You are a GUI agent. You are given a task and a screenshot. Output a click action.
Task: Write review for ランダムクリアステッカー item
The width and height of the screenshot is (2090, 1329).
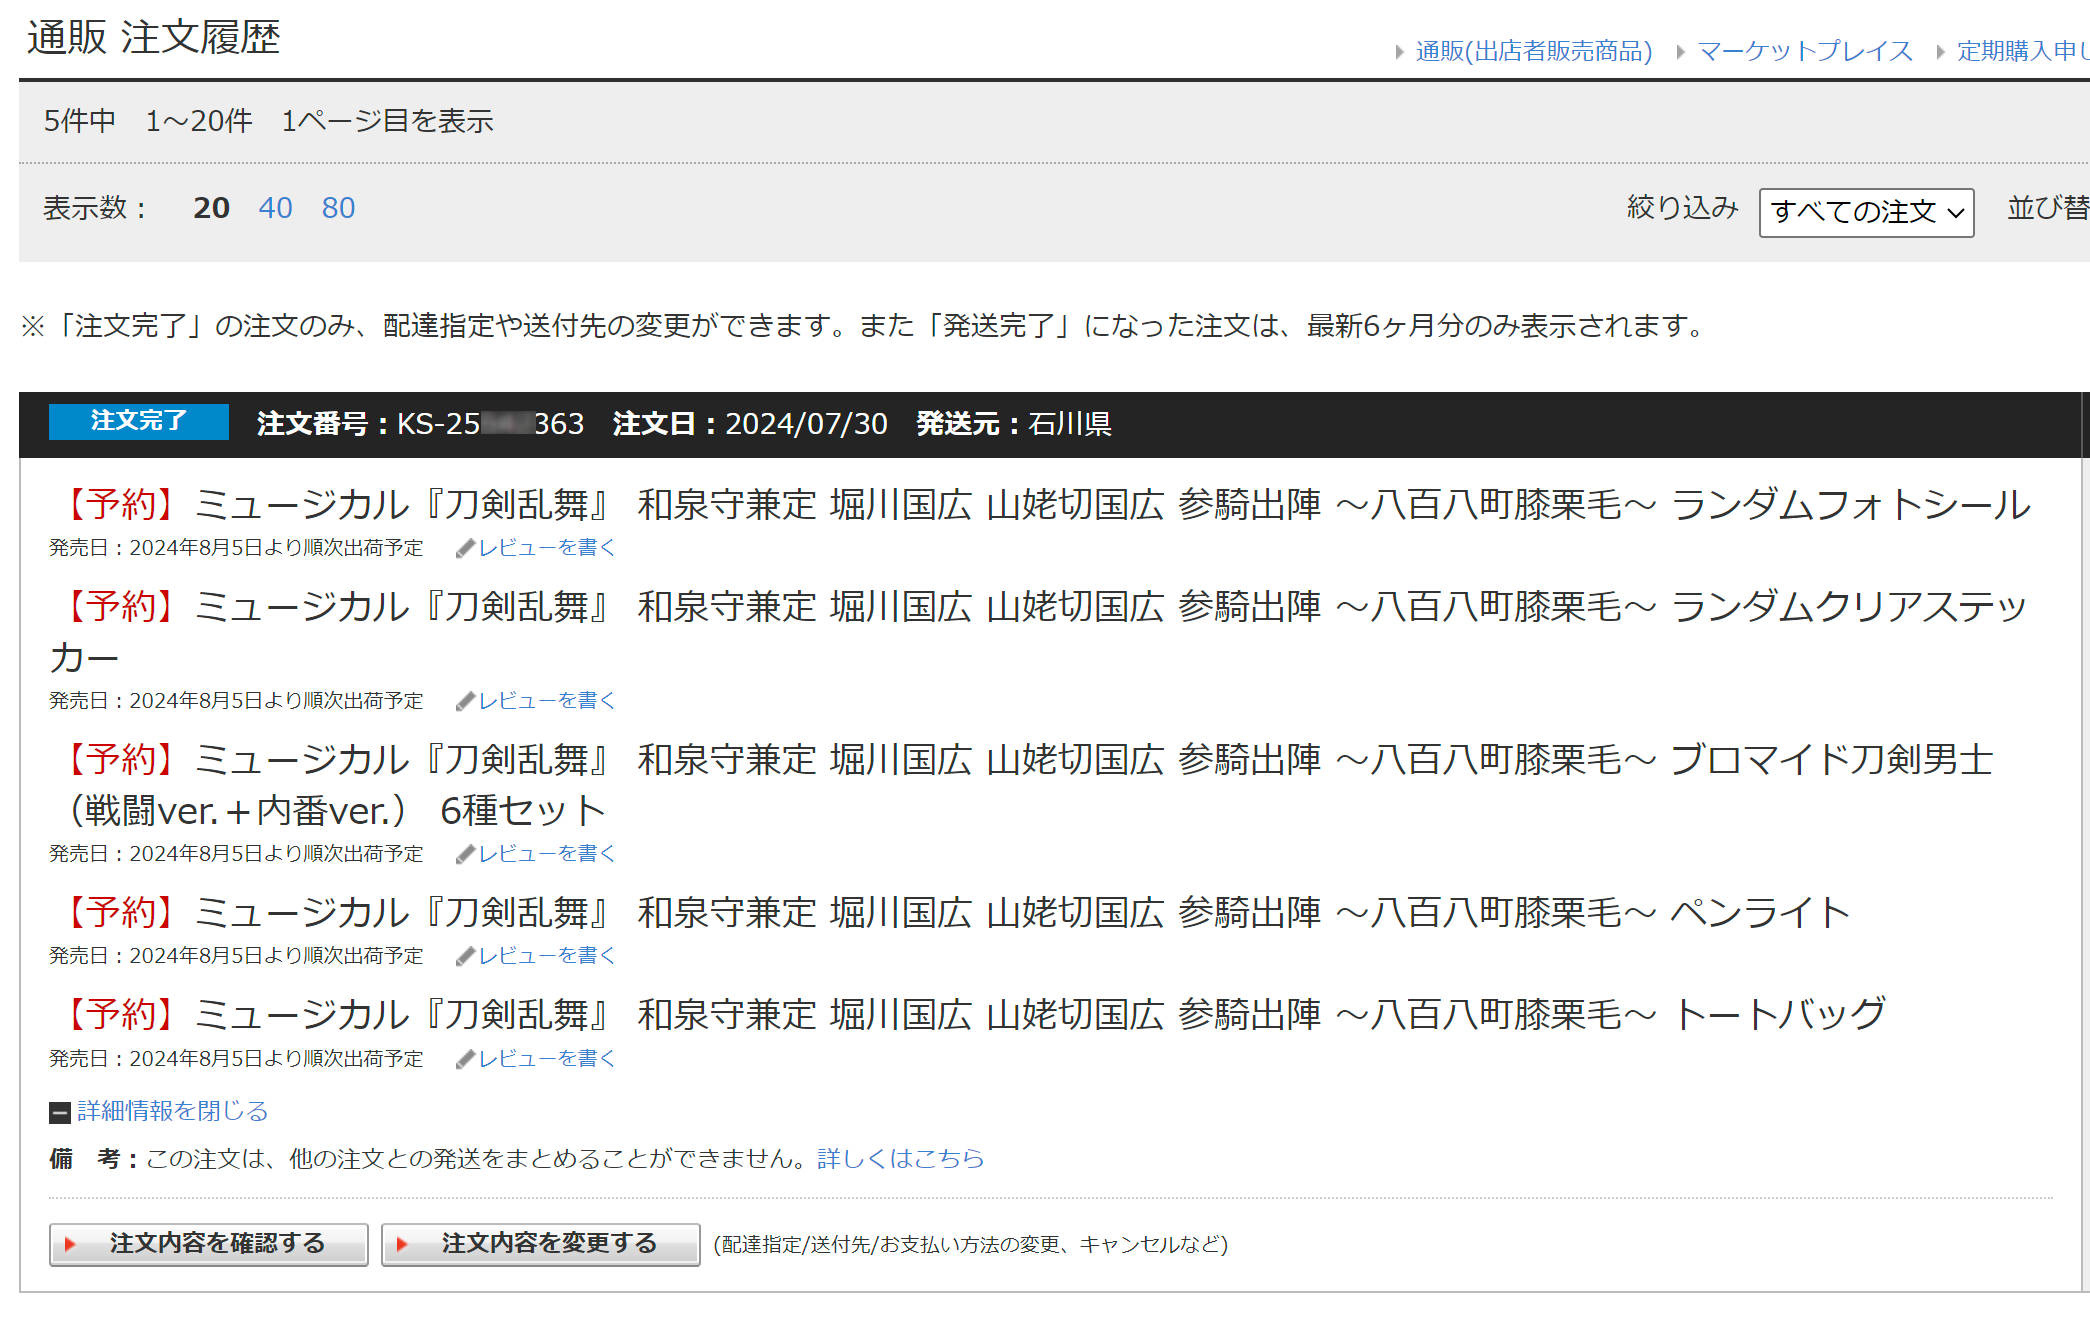click(546, 701)
